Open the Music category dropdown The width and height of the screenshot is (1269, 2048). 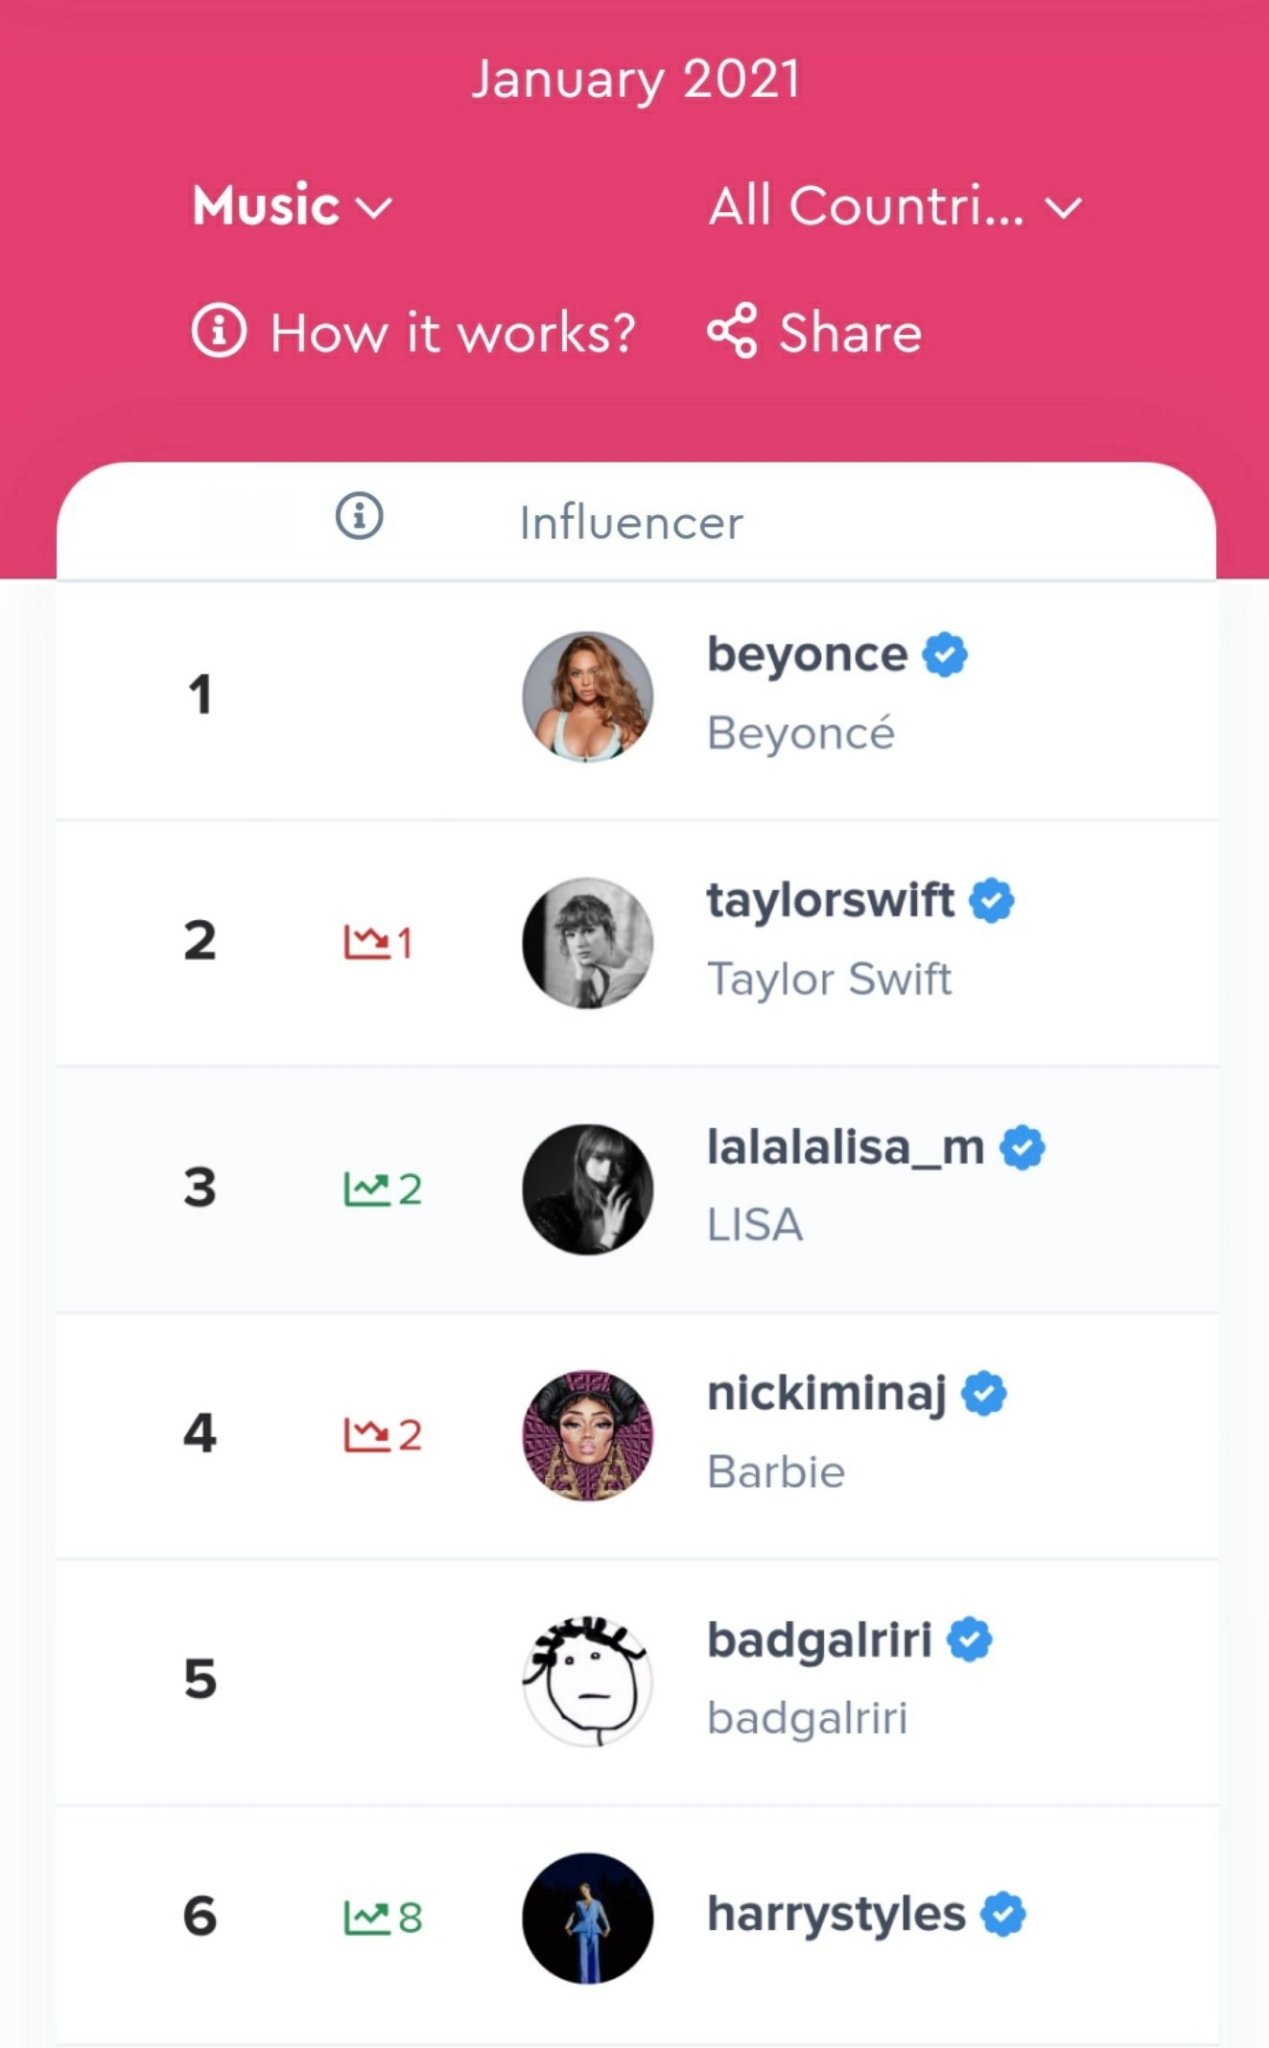290,206
